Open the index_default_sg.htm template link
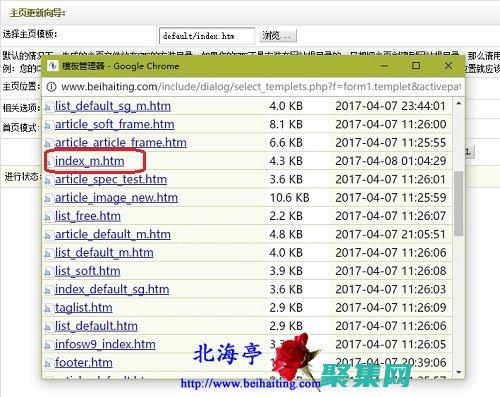500x397 pixels. pyautogui.click(x=112, y=289)
